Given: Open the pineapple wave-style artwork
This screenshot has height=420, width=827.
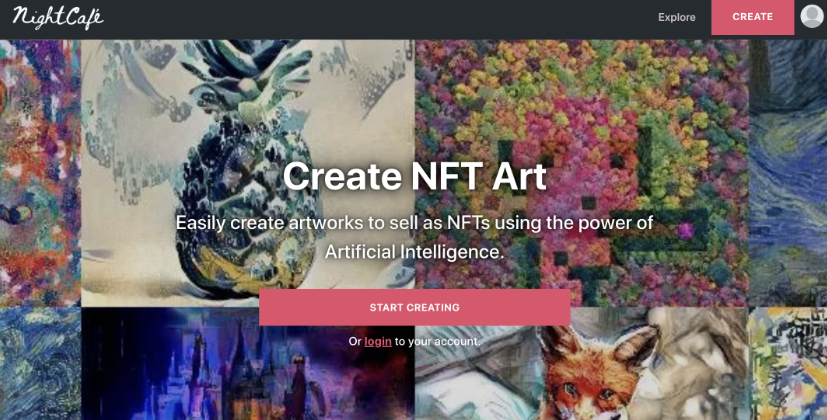Looking at the screenshot, I should coord(248,173).
